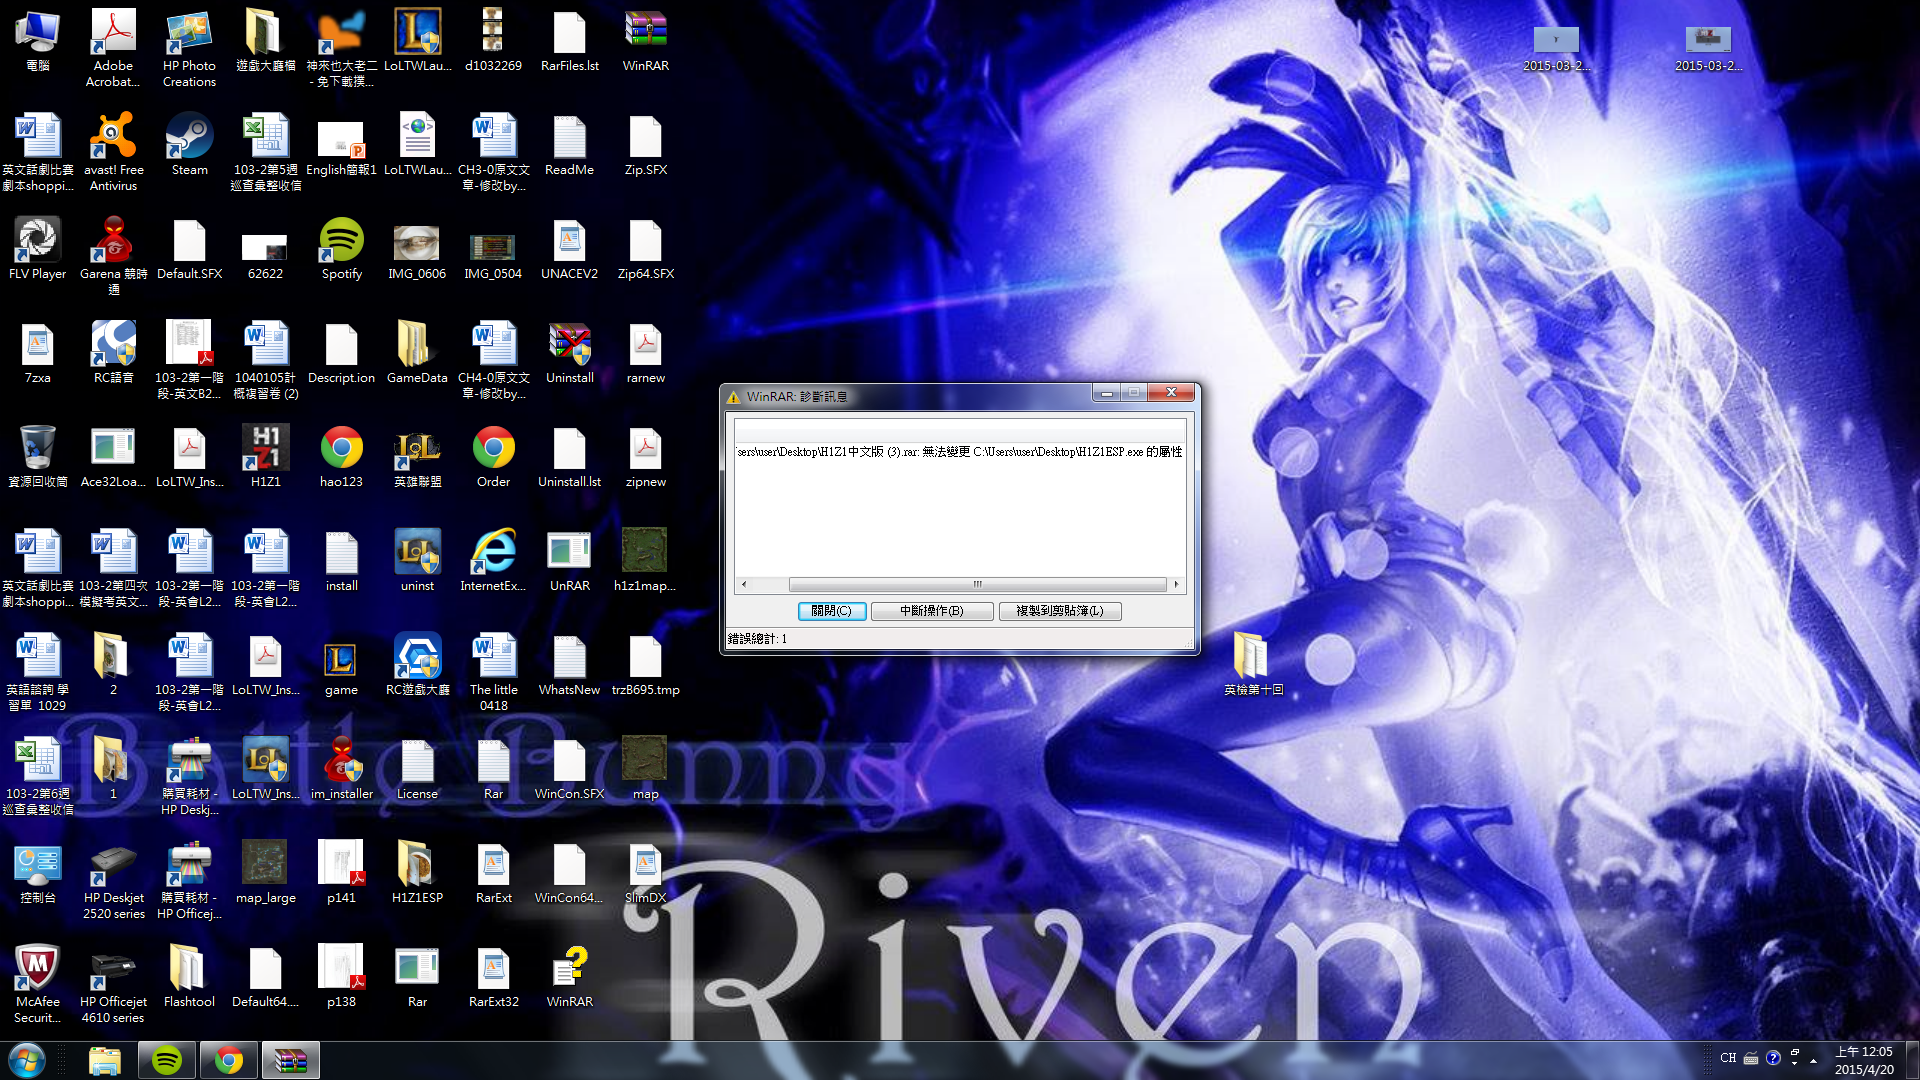Image resolution: width=1920 pixels, height=1080 pixels.
Task: Select the Spotify desktop shortcut
Action: [341, 242]
